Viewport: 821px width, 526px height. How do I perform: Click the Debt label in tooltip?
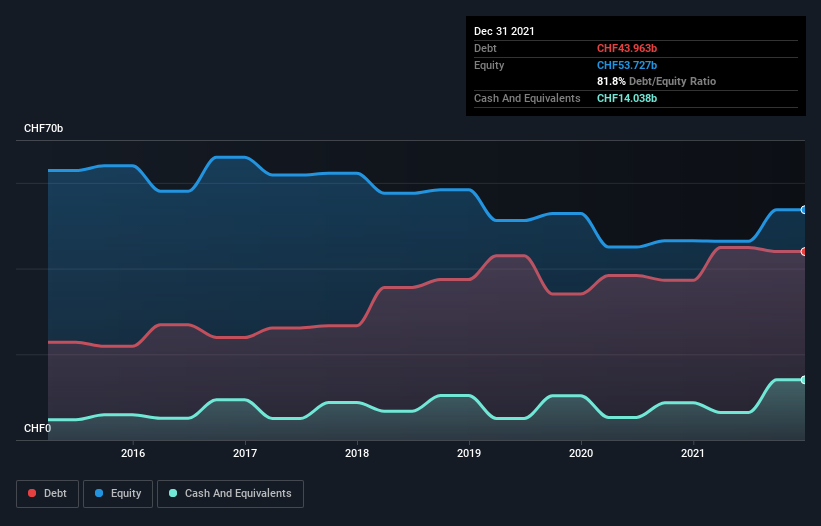click(485, 48)
